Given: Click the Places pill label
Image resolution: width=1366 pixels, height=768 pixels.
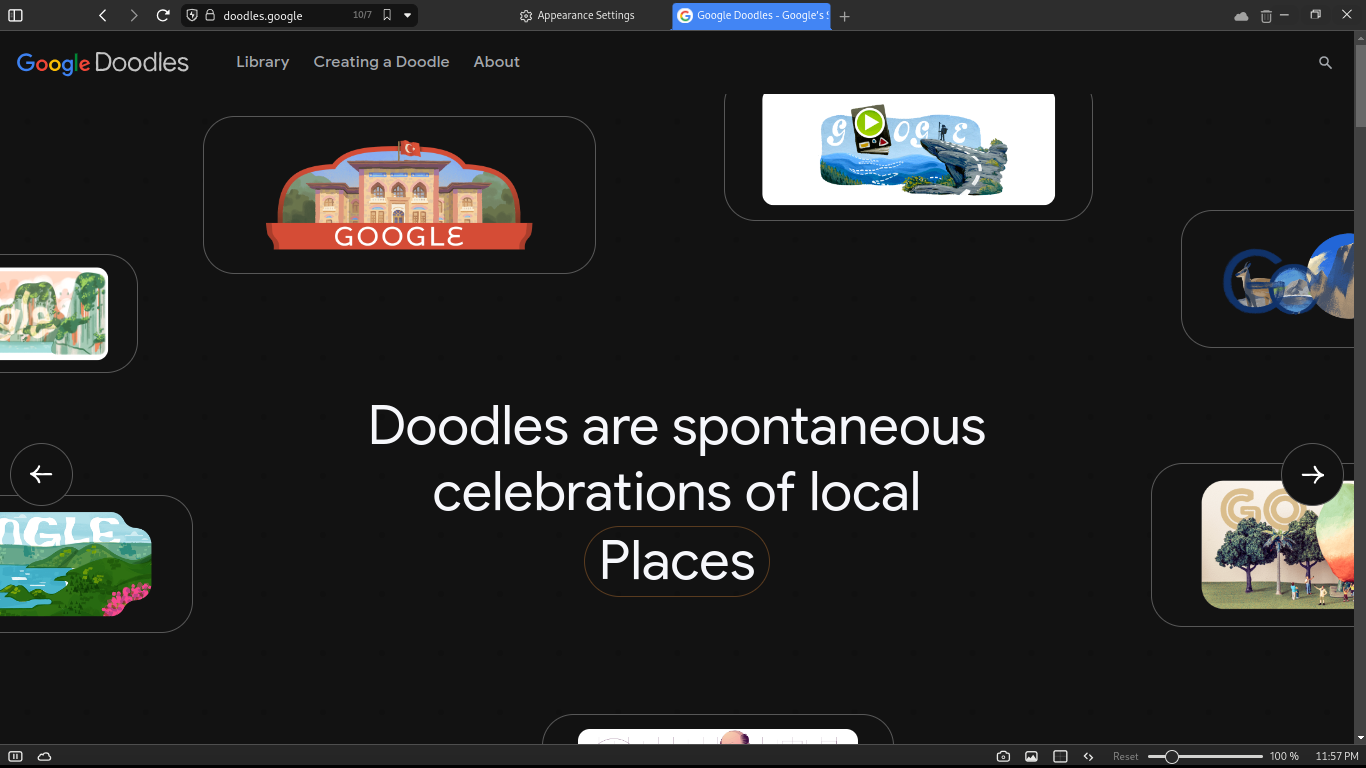Looking at the screenshot, I should 677,561.
